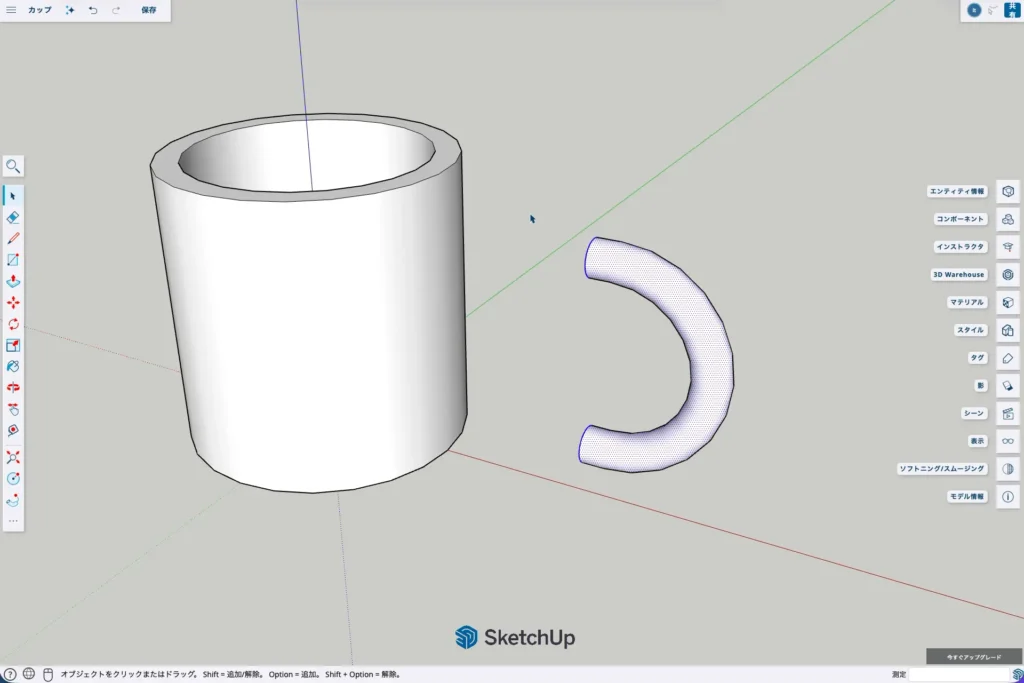Select the Pencil line tool
This screenshot has height=683, width=1024.
(13, 238)
